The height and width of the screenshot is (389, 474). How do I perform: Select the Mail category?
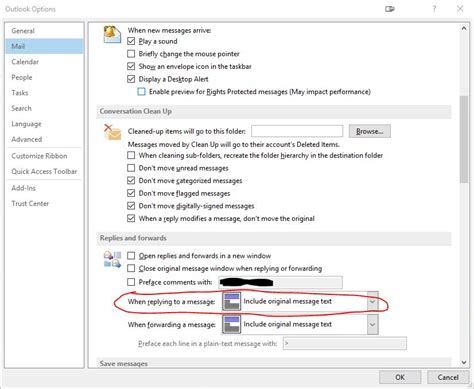tap(45, 46)
